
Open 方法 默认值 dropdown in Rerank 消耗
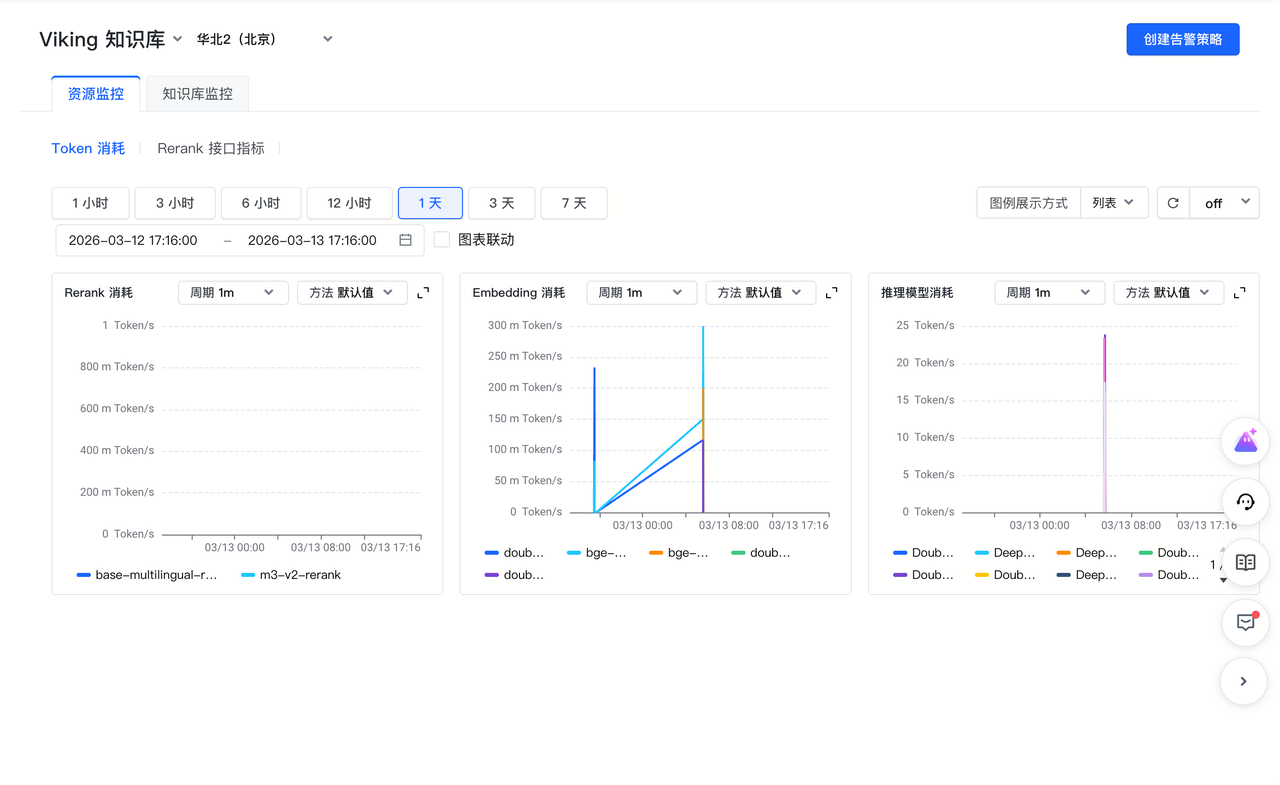click(352, 293)
